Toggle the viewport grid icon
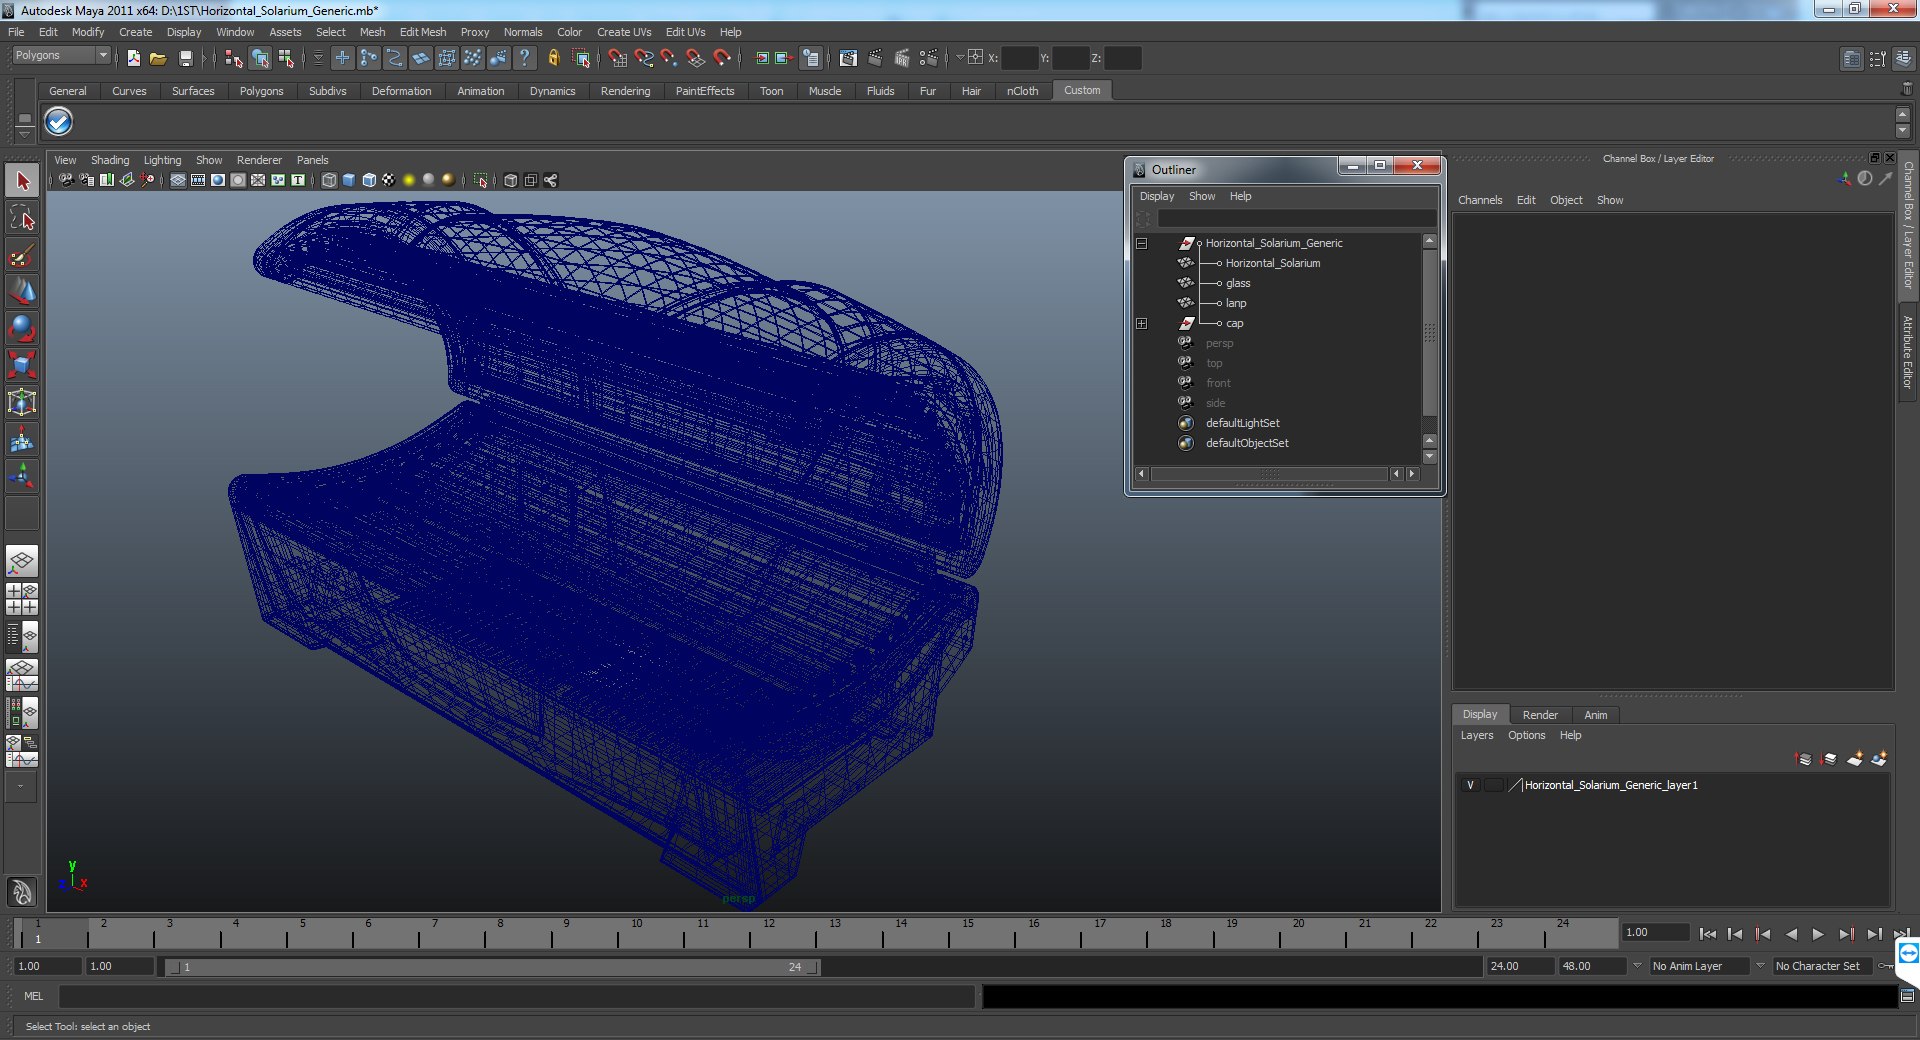The width and height of the screenshot is (1920, 1040). click(x=178, y=180)
